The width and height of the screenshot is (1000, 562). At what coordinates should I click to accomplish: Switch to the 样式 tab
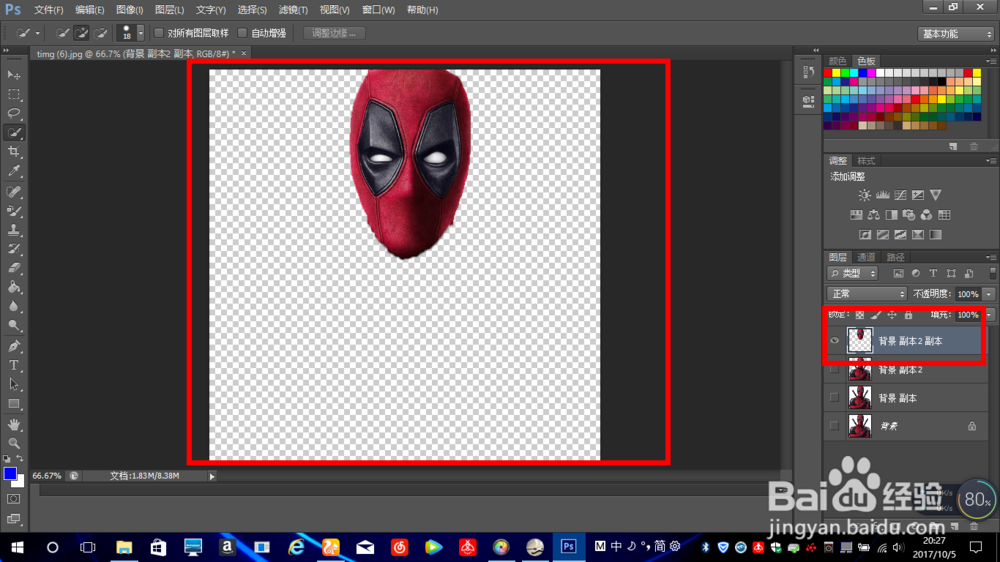[866, 161]
